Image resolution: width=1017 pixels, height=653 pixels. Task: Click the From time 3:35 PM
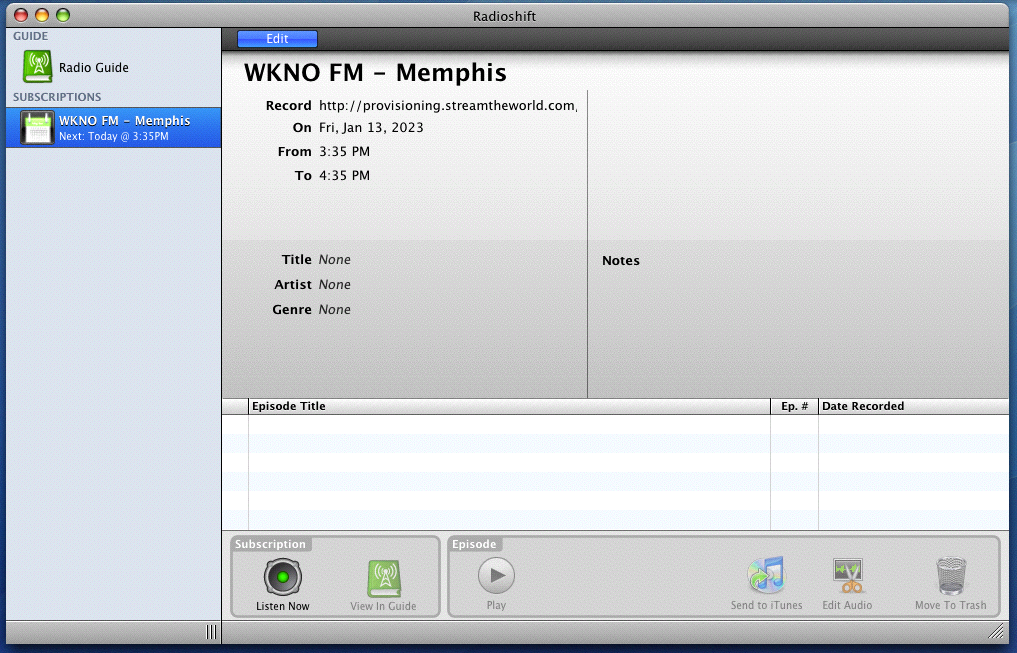[x=344, y=152]
